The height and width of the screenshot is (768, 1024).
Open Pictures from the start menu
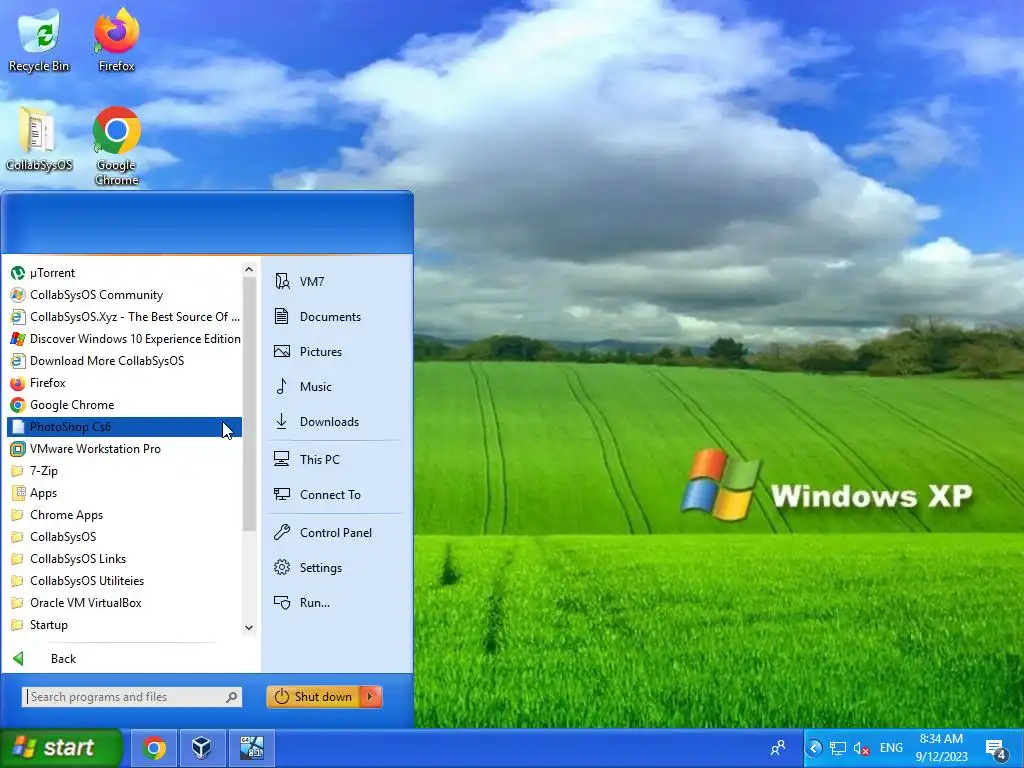point(336,352)
